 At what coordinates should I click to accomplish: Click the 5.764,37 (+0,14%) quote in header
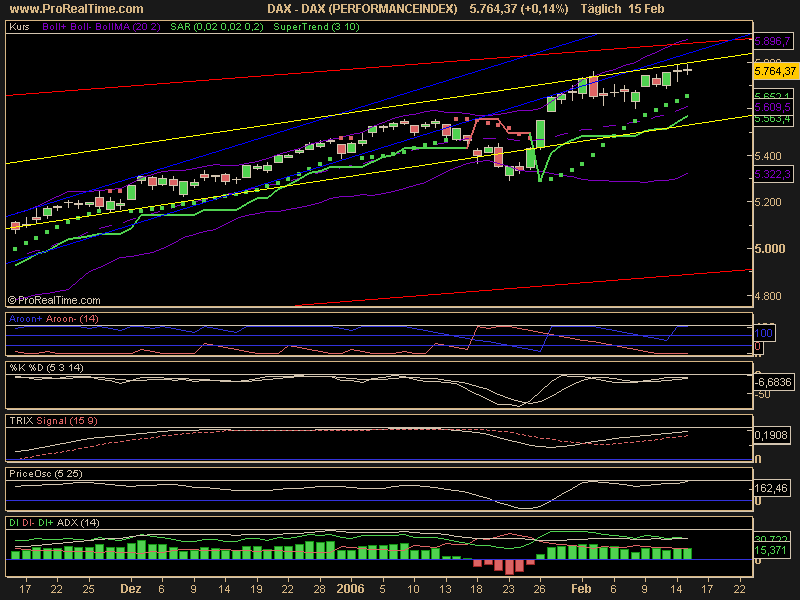click(x=519, y=9)
